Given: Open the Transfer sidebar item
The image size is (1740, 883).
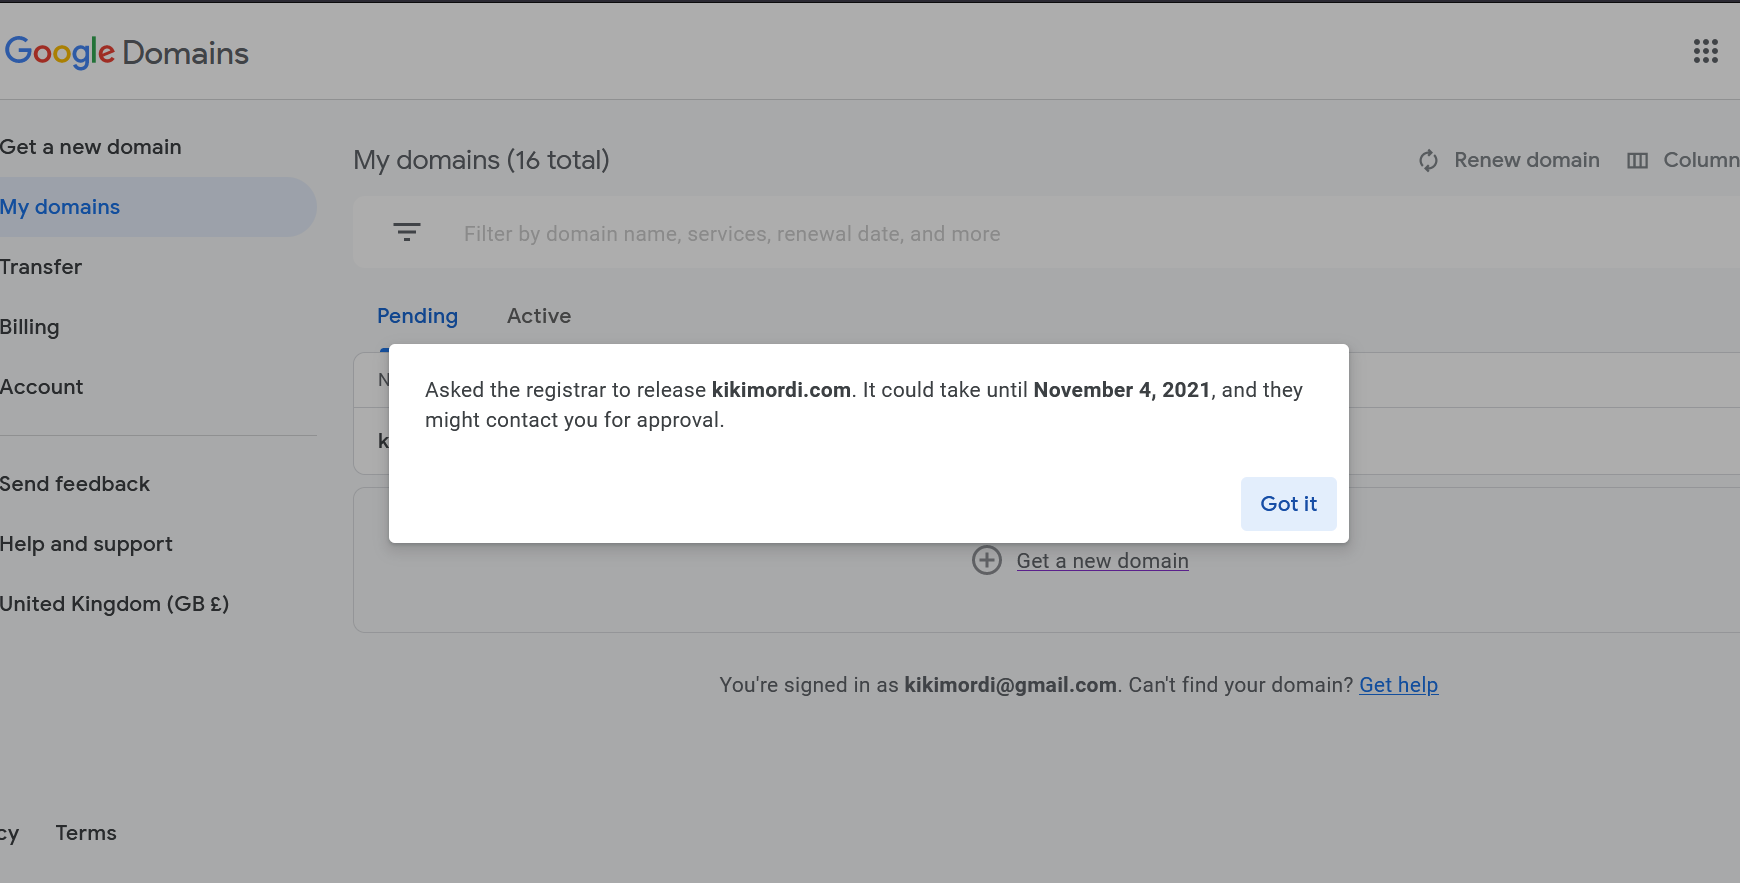Looking at the screenshot, I should (x=41, y=267).
